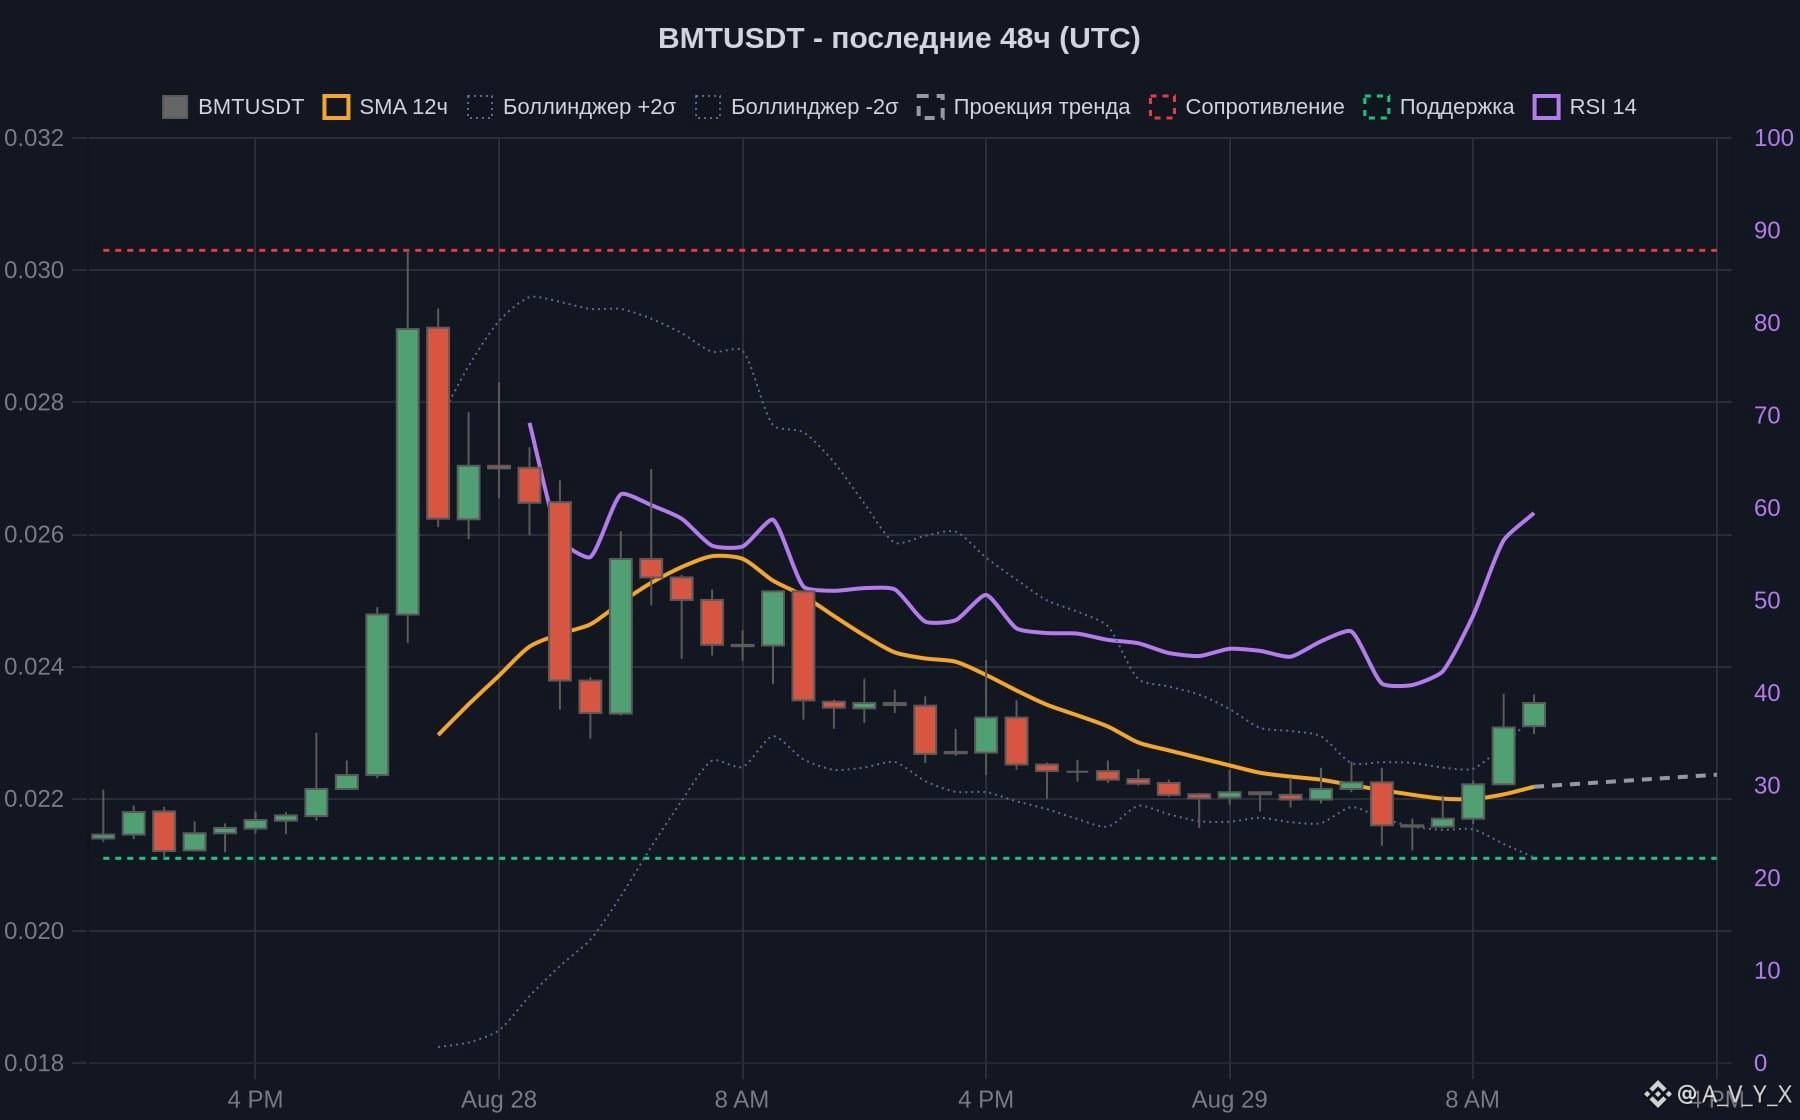Click the 8 AM label just after Aug 29
Screen dimensions: 1800x1120
coord(1472,1100)
